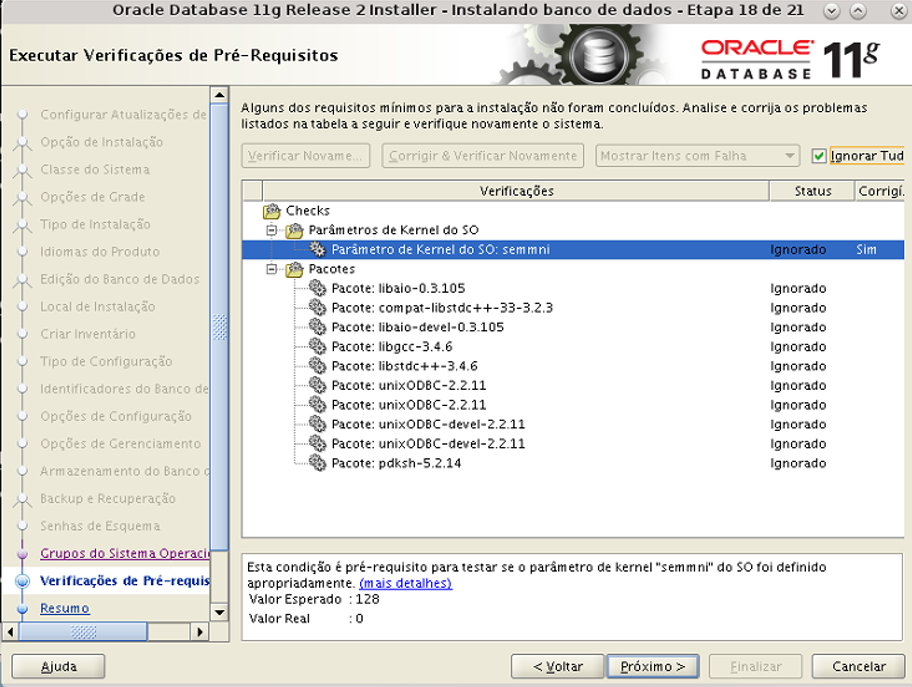The width and height of the screenshot is (912, 687).
Task: Click Corrigir & Verificar Novamente
Action: pos(483,156)
